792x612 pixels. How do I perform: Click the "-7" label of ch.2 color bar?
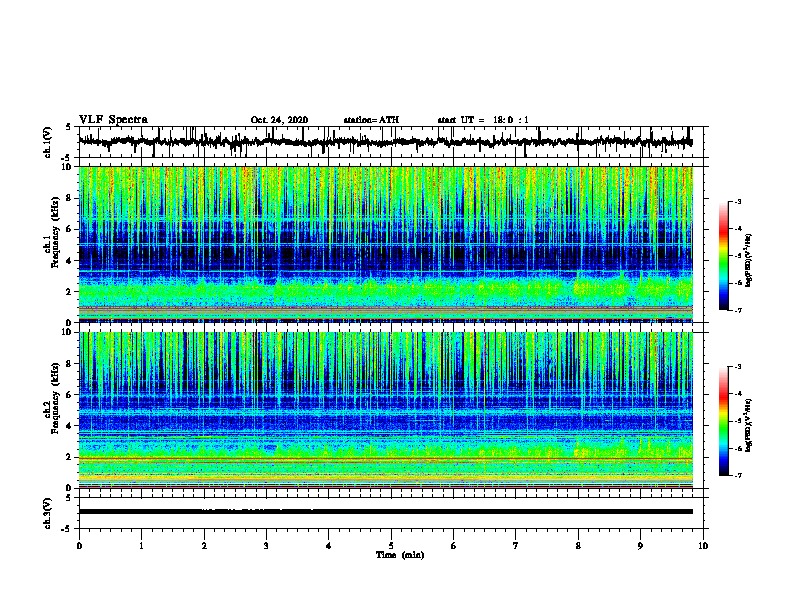point(738,476)
